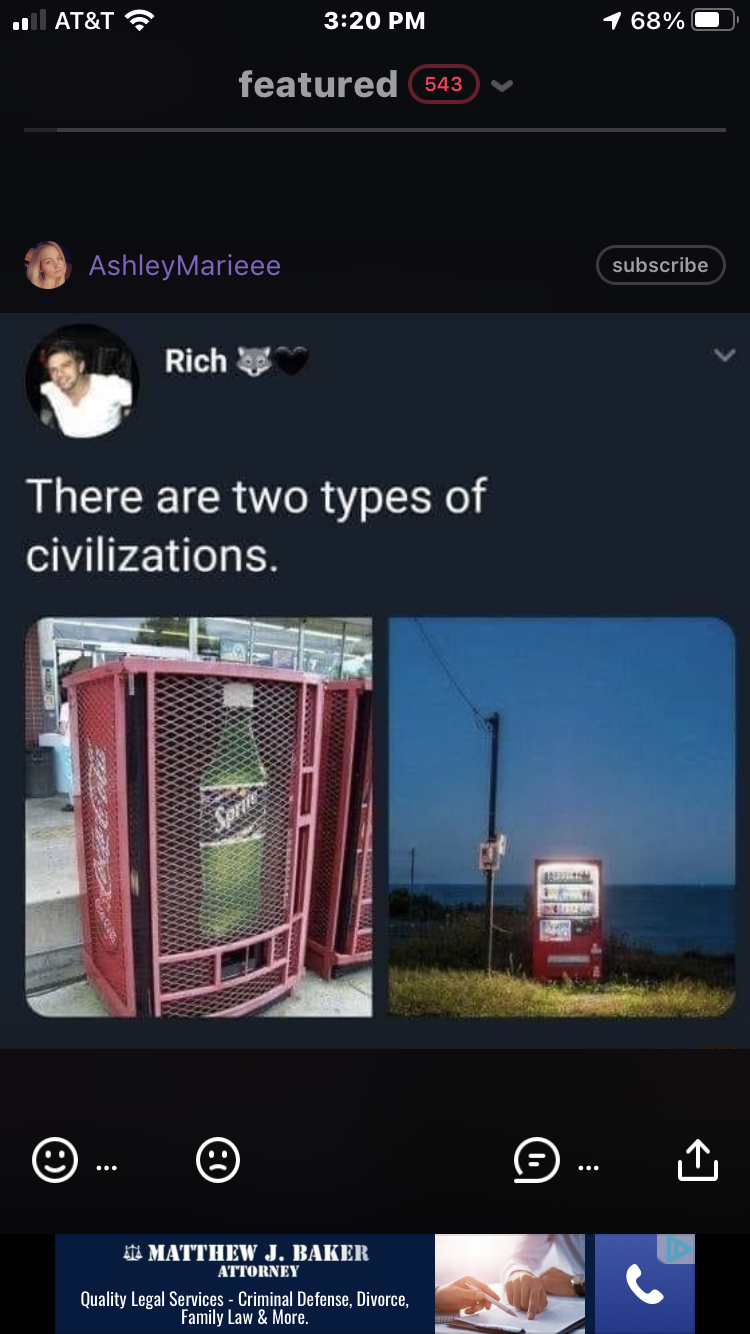Viewport: 750px width, 1334px height.
Task: Open AshleyMarieee's avatar picture
Action: 47,265
